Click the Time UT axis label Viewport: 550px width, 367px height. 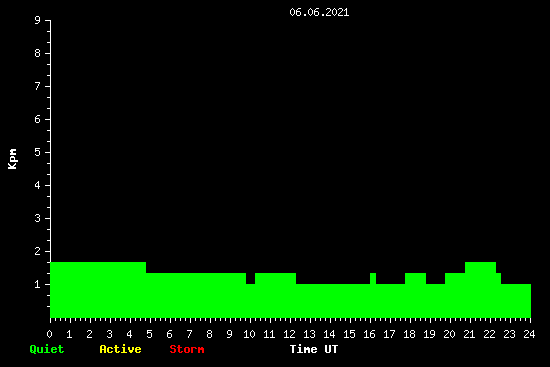click(x=314, y=349)
